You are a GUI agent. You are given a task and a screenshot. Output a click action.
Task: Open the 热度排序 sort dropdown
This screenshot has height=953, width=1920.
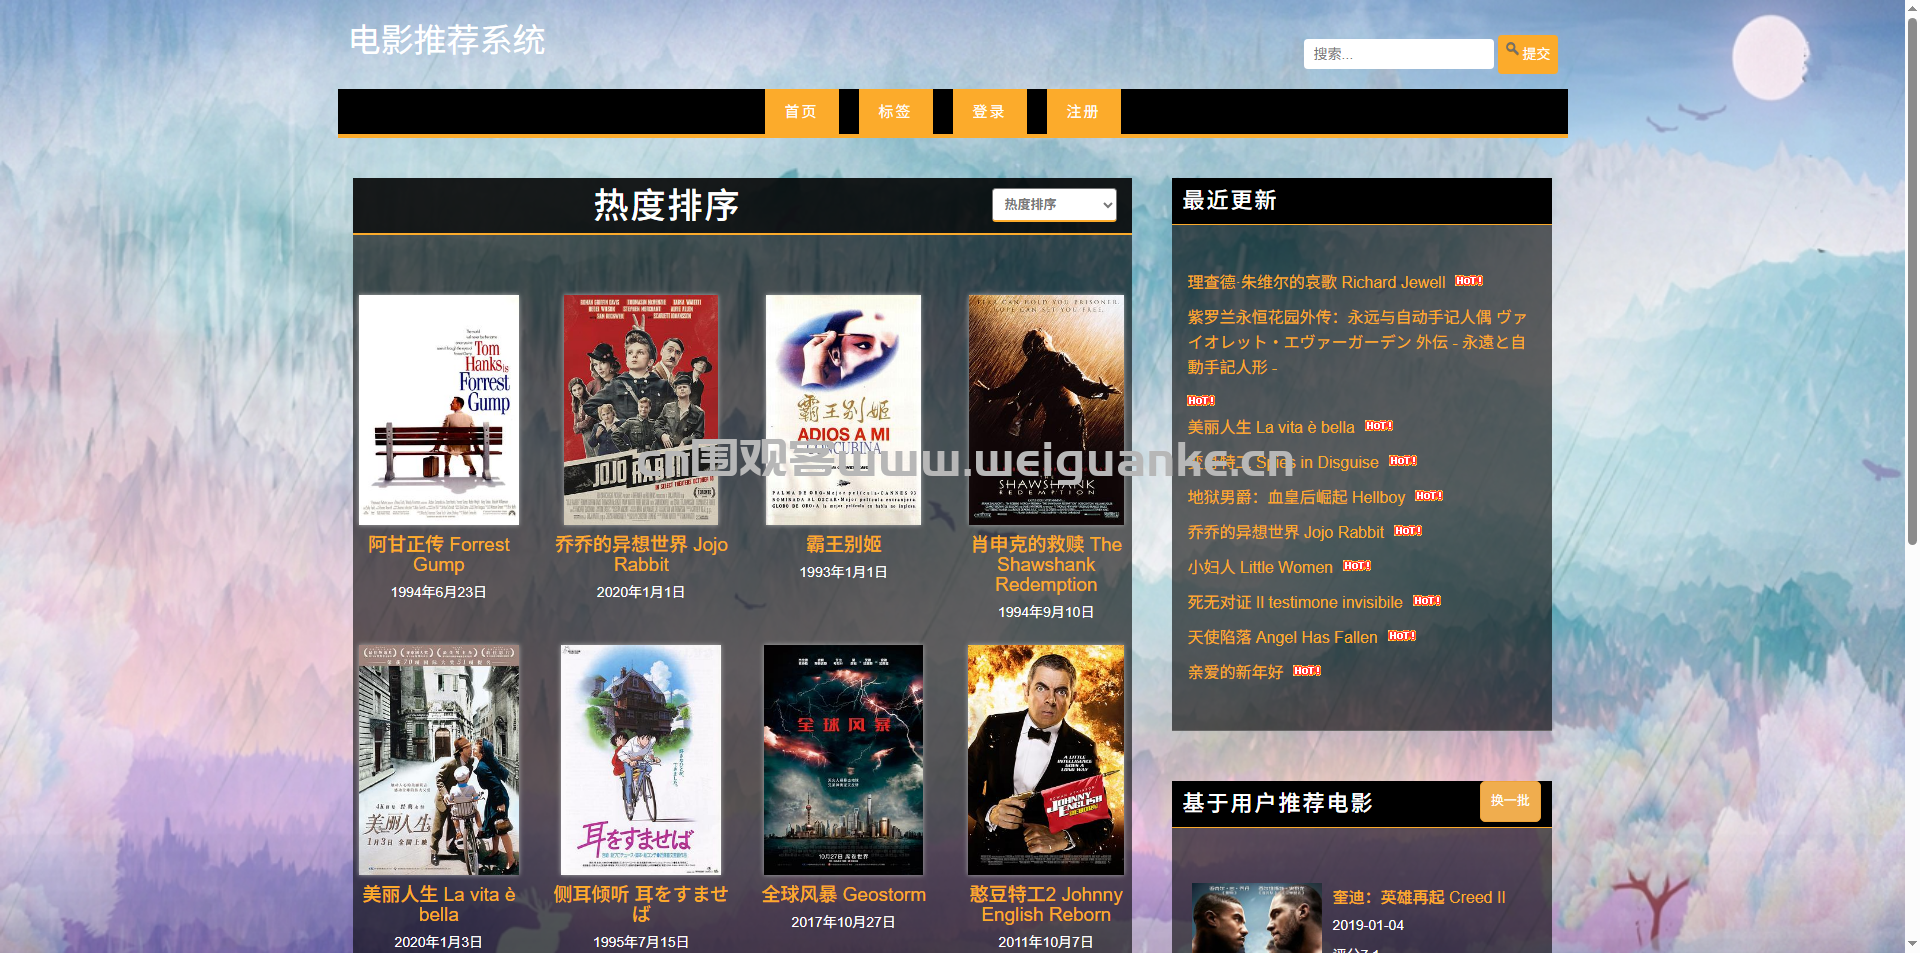click(1054, 204)
